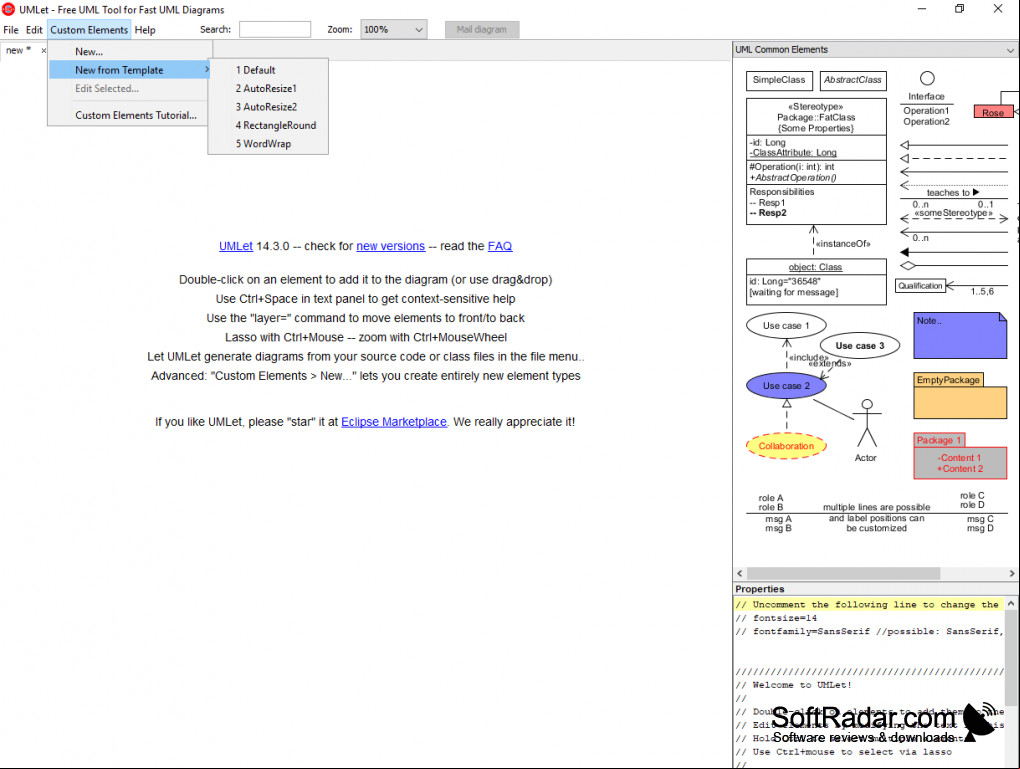Screen dimensions: 1020x769
Task: Choose the 2 AutoResize1 template
Action: (268, 88)
